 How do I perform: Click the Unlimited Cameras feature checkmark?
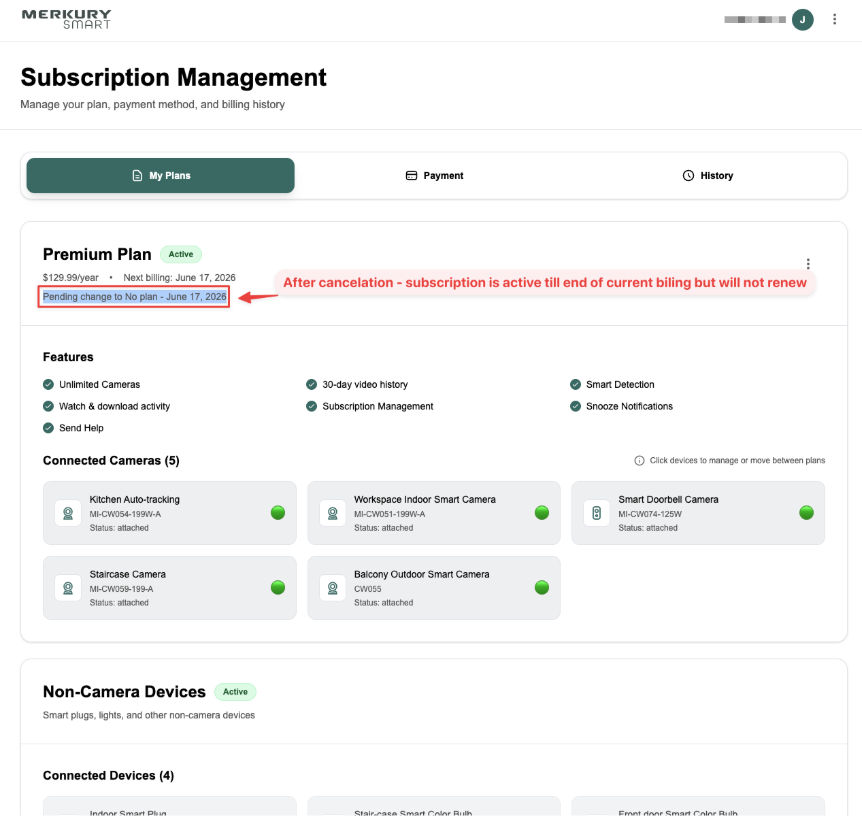pos(48,384)
